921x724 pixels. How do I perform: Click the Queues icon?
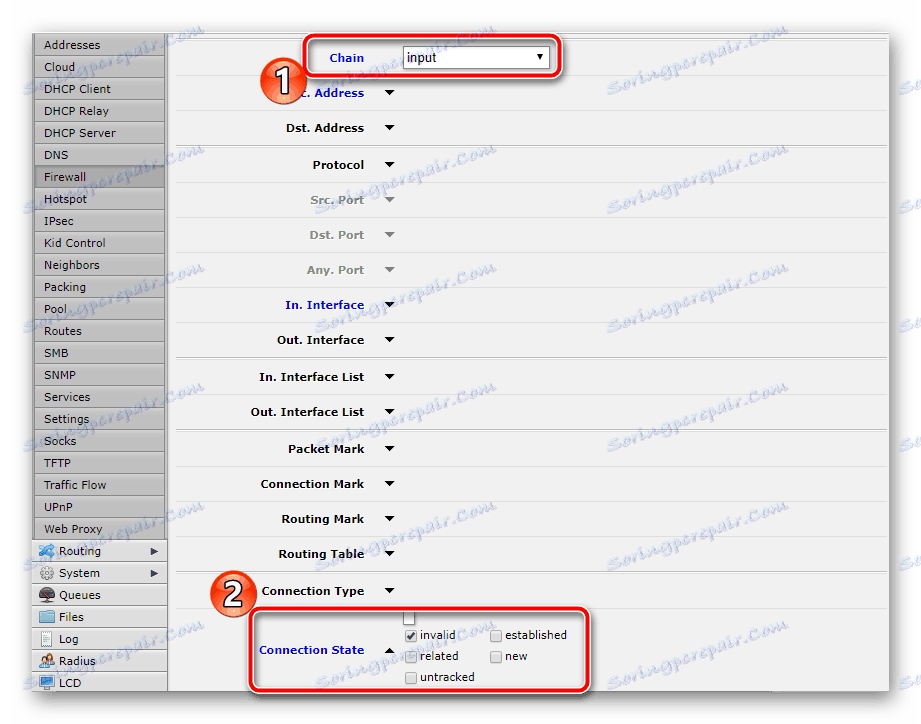pyautogui.click(x=46, y=595)
